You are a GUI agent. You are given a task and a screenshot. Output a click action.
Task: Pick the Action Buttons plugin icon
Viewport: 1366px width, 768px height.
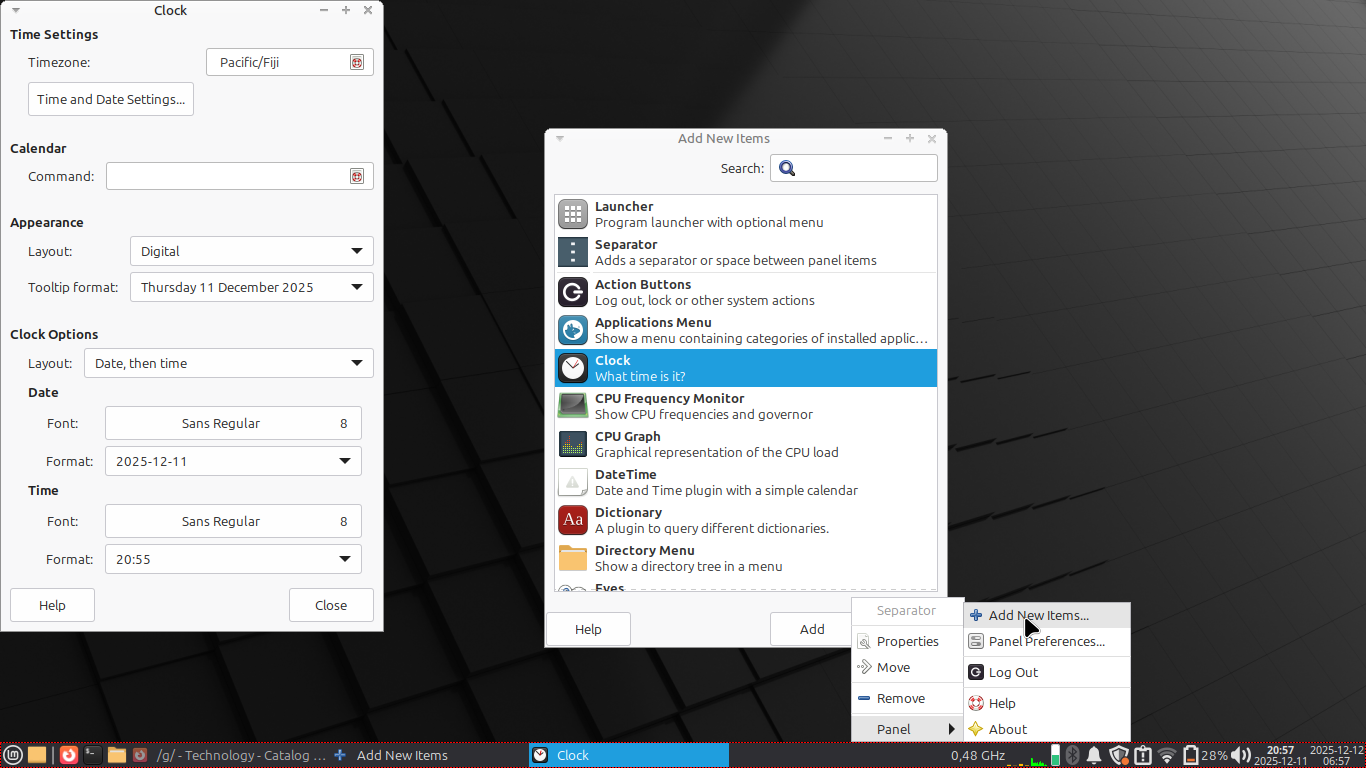(573, 292)
